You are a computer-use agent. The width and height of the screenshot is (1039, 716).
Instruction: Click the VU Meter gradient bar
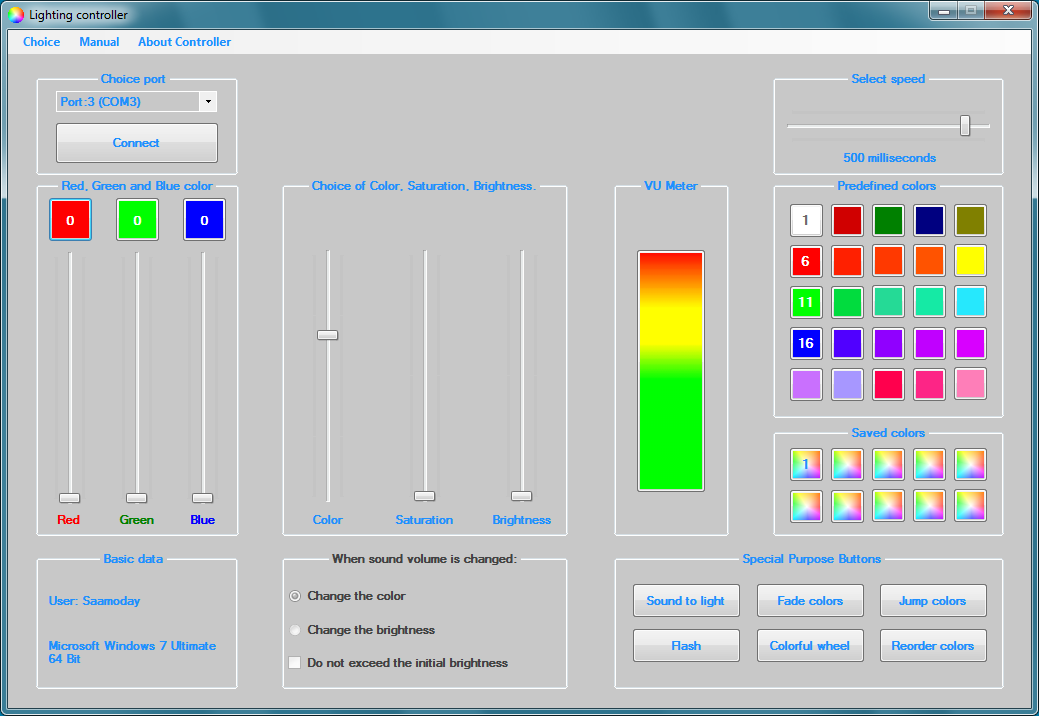(x=671, y=371)
